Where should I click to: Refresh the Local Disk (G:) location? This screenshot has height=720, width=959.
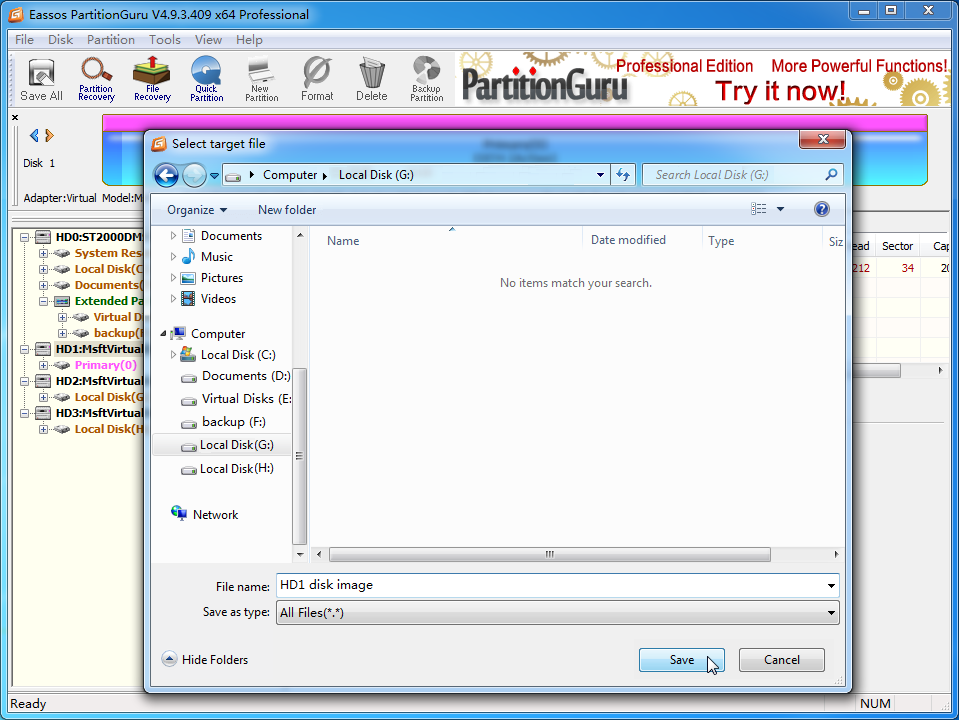tap(623, 175)
